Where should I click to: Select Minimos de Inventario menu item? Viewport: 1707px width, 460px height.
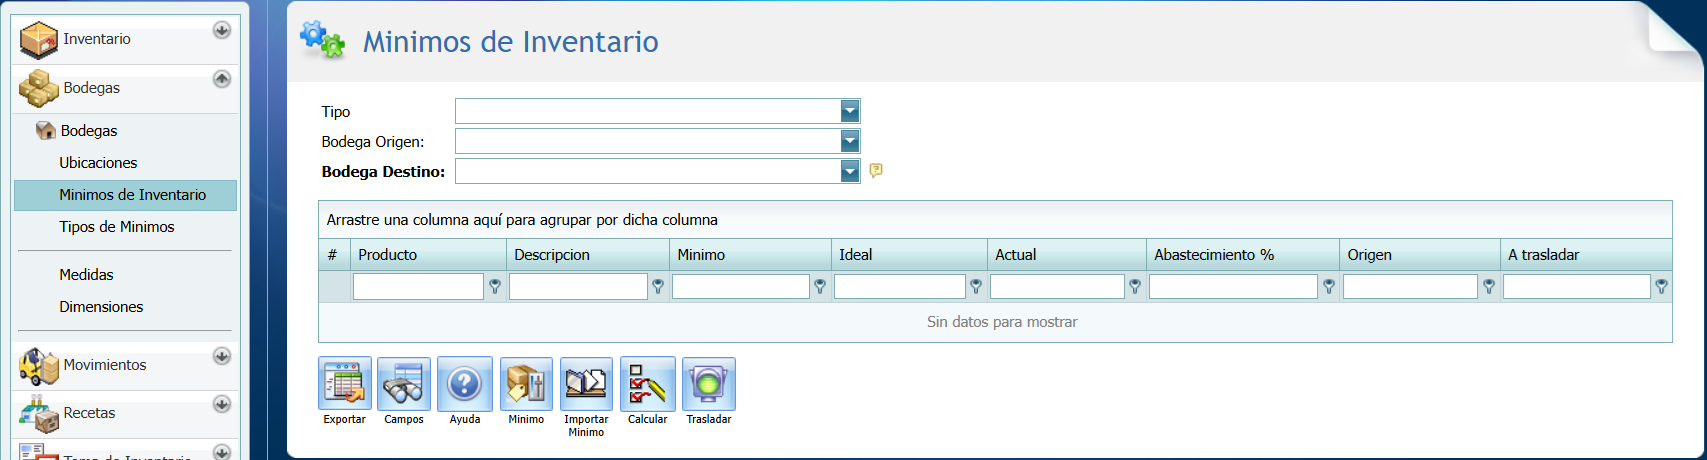125,195
